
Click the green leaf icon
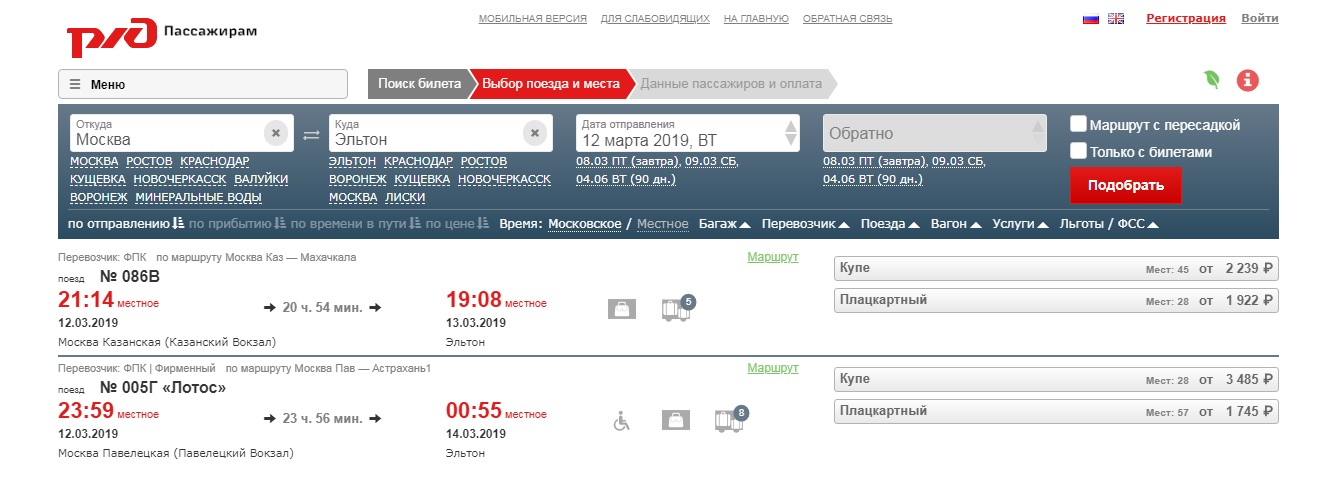[x=1212, y=81]
